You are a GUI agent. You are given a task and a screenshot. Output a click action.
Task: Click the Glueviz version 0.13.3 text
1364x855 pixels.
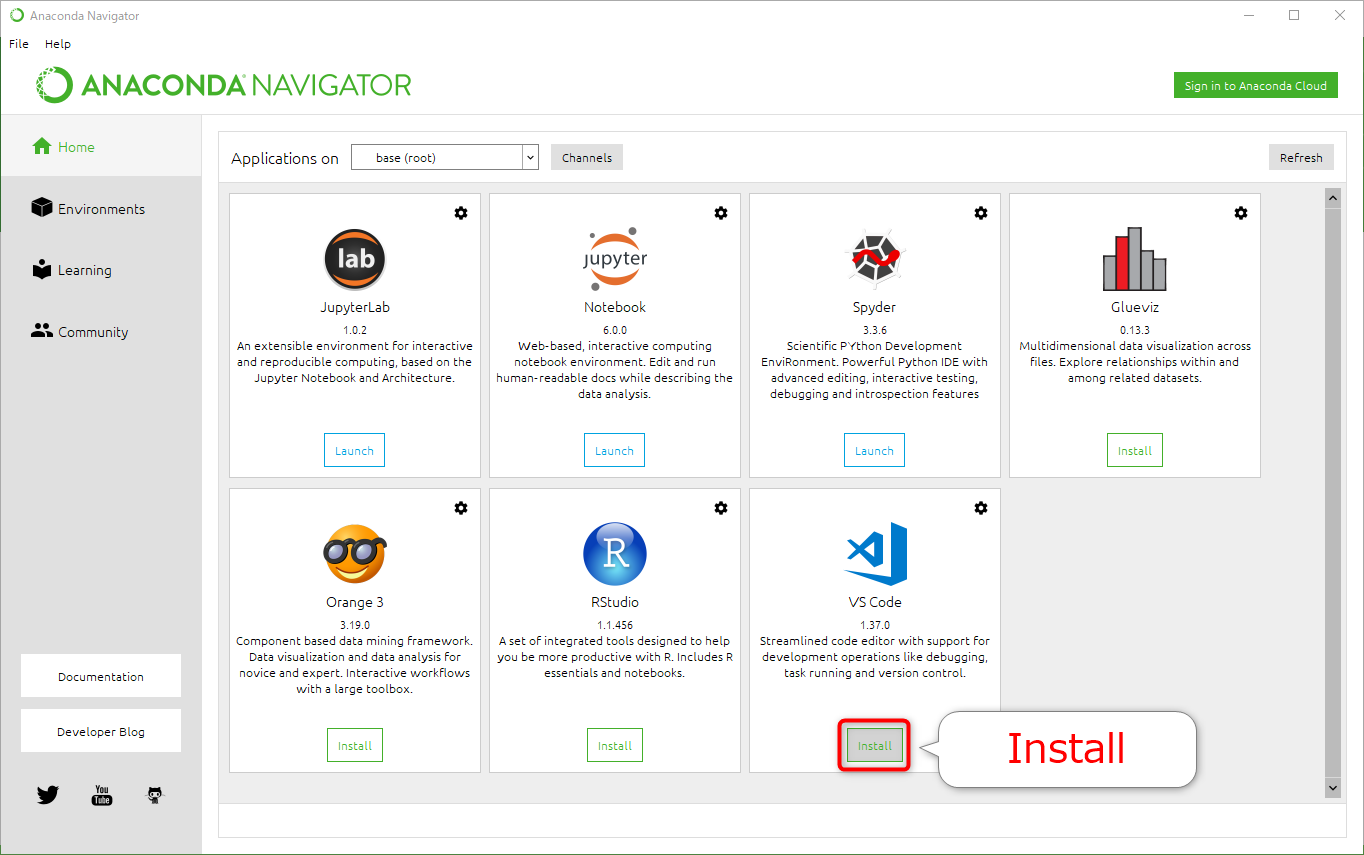1135,329
